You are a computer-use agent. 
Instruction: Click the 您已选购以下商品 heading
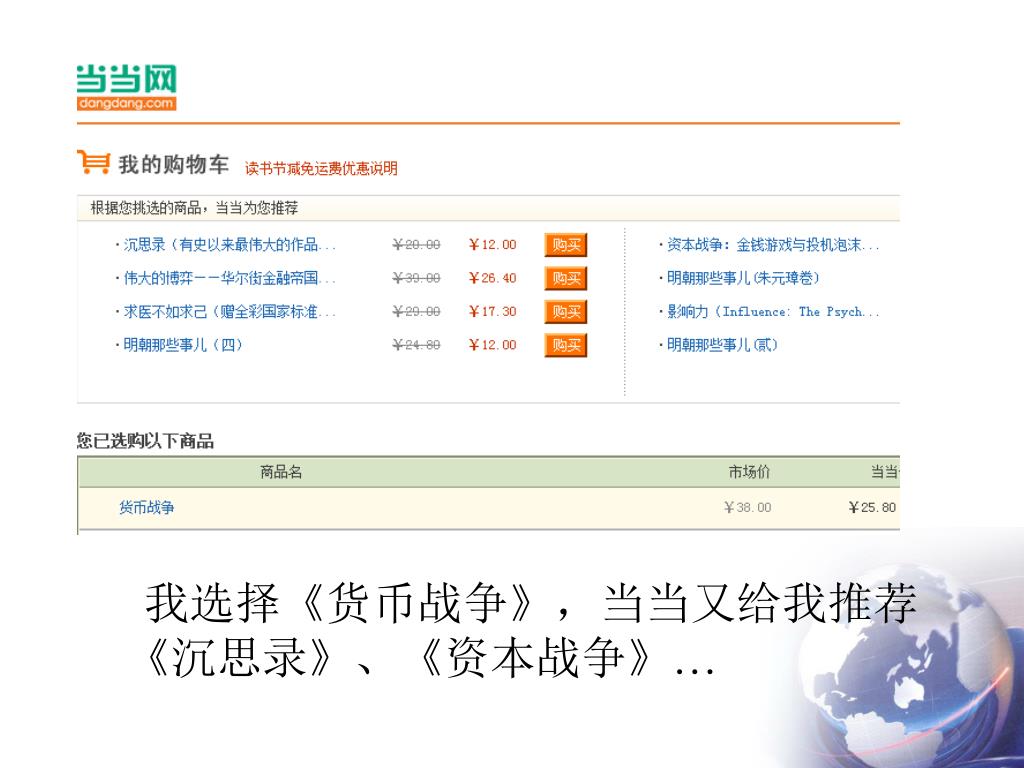click(x=145, y=441)
